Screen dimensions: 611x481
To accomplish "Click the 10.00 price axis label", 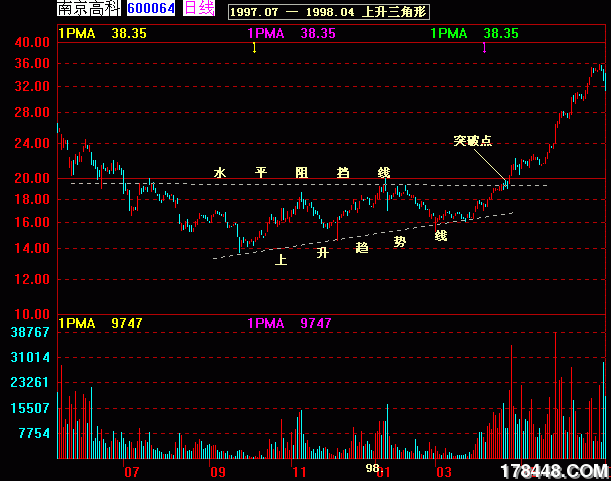I will 32,314.
